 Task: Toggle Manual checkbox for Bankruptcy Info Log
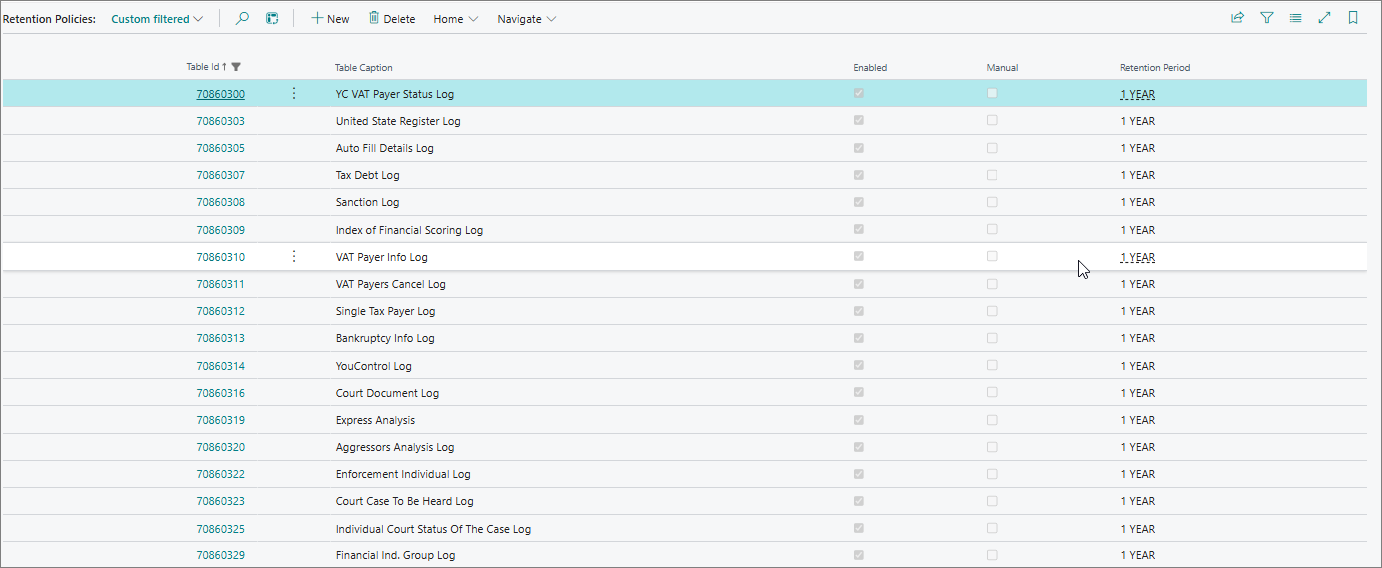pyautogui.click(x=992, y=337)
